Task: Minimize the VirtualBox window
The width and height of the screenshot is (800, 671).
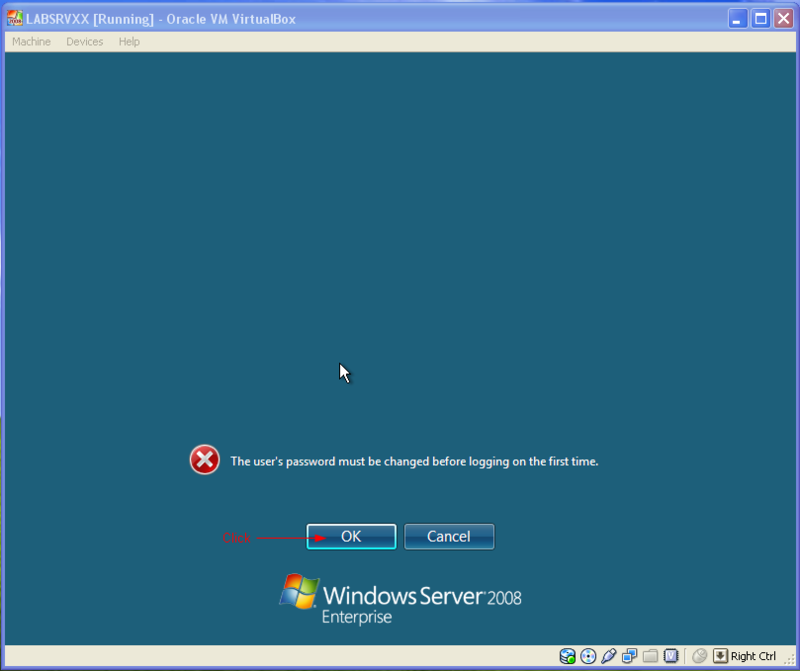Action: (x=737, y=19)
